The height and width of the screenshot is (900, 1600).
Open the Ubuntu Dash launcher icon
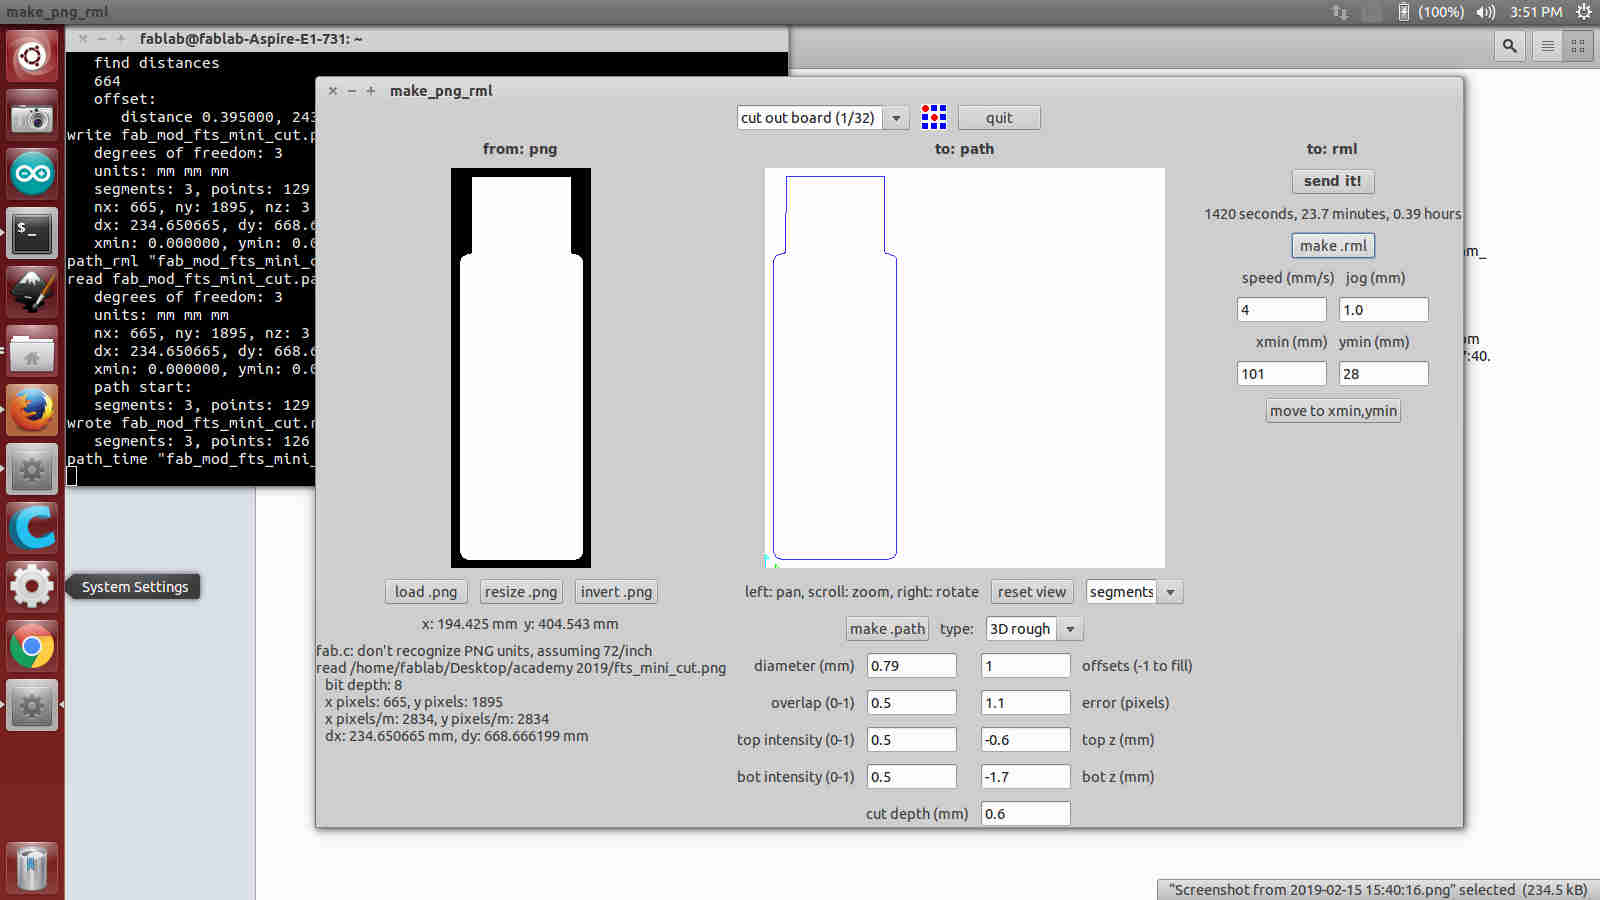click(32, 55)
